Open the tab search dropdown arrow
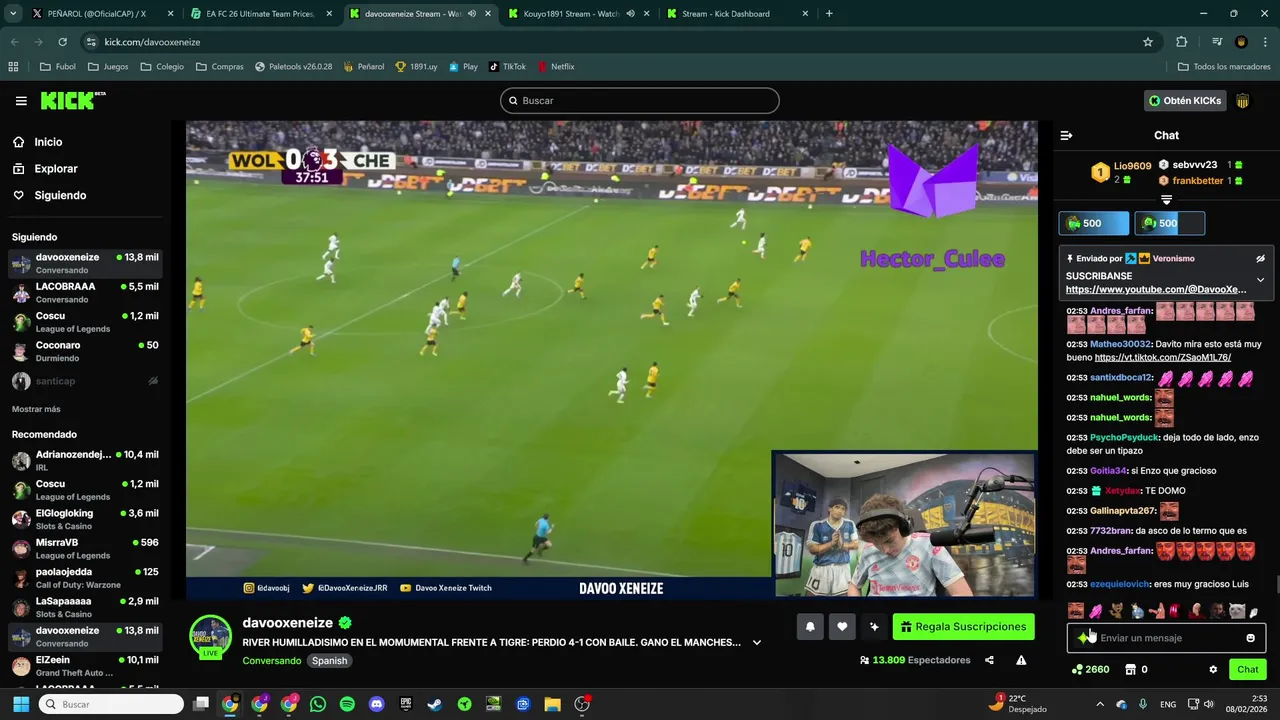 [12, 14]
